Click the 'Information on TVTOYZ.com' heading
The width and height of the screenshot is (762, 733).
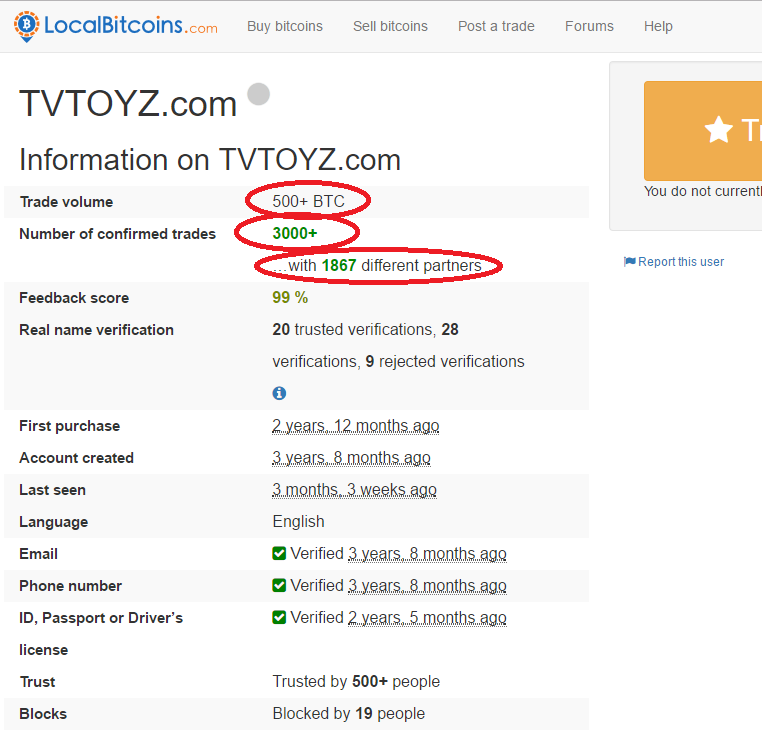click(210, 160)
